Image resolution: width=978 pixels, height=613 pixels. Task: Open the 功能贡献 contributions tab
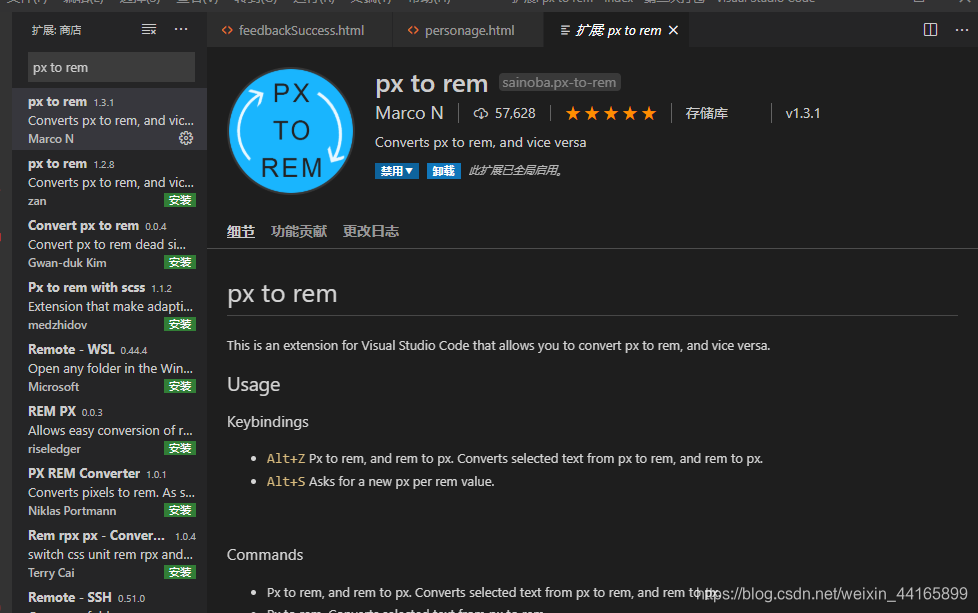(299, 232)
